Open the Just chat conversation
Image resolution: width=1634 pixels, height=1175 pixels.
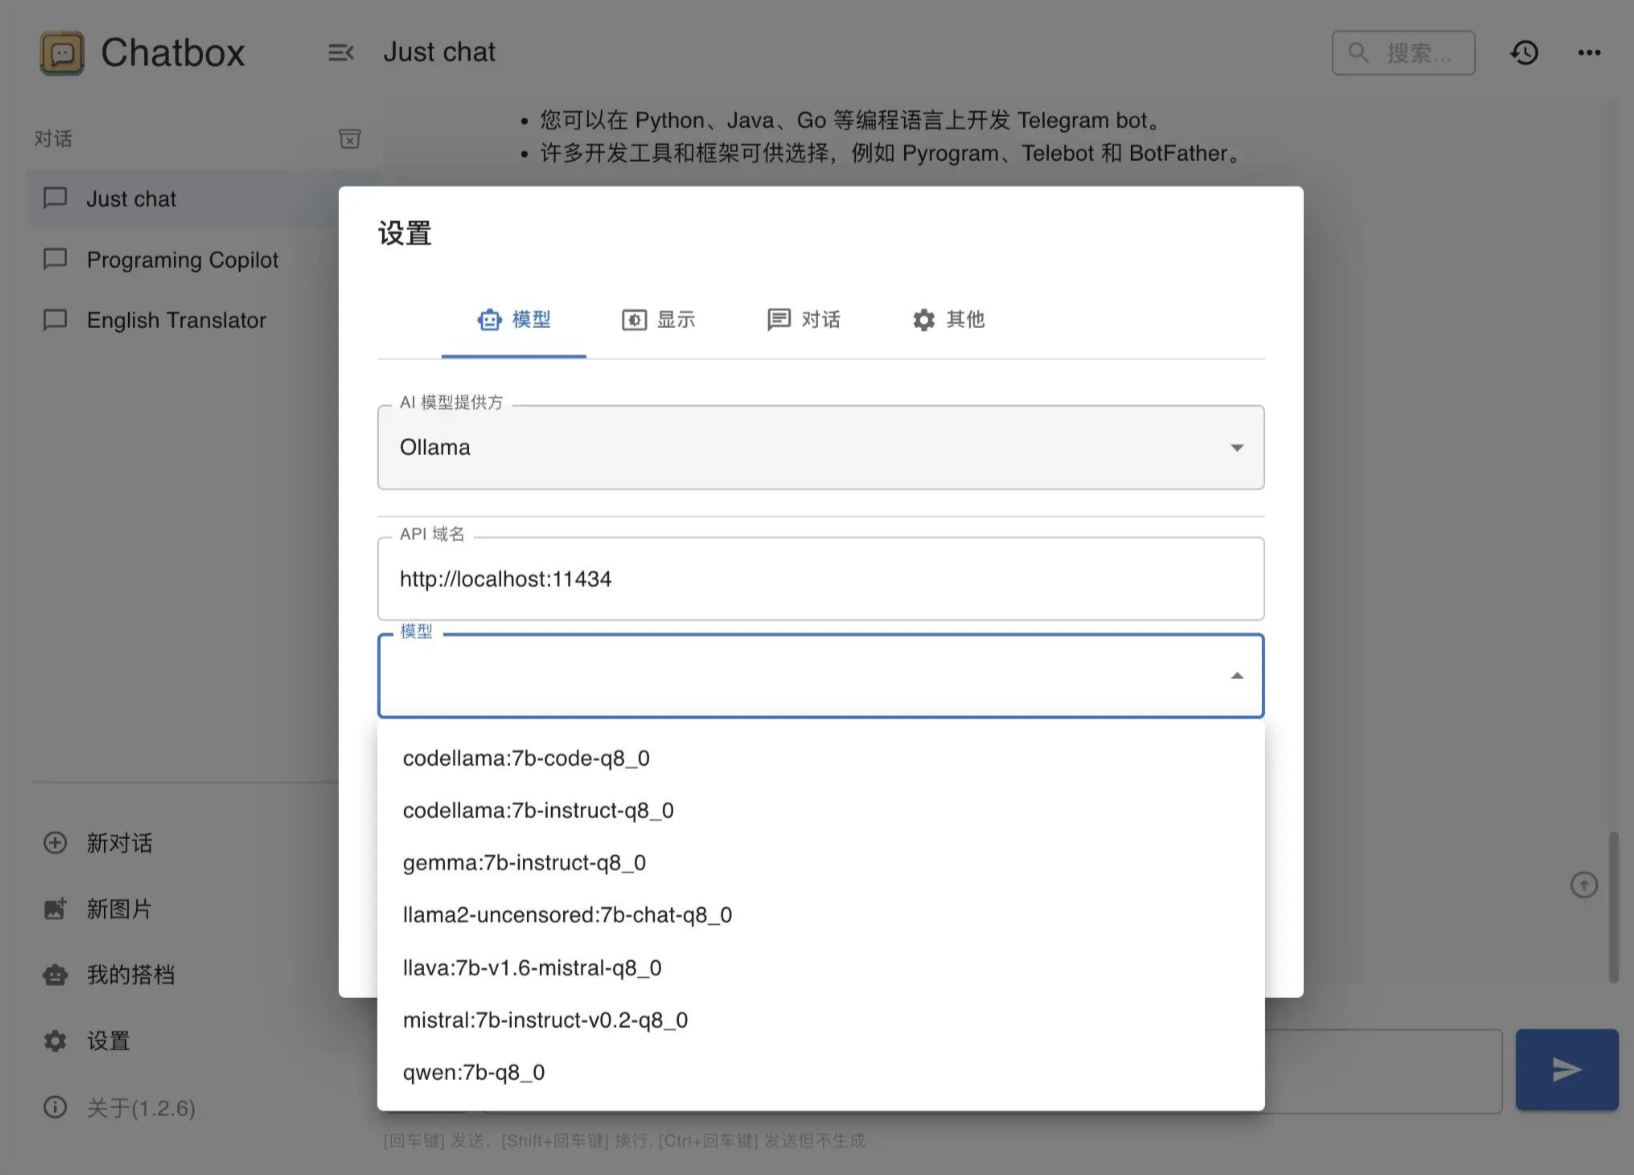tap(185, 199)
